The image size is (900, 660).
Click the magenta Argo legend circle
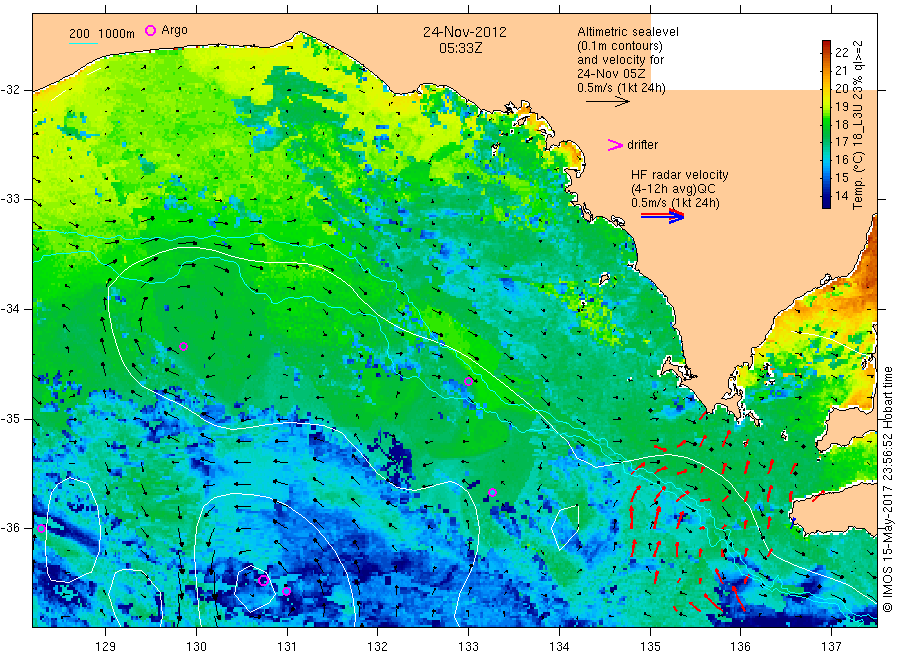point(150,30)
